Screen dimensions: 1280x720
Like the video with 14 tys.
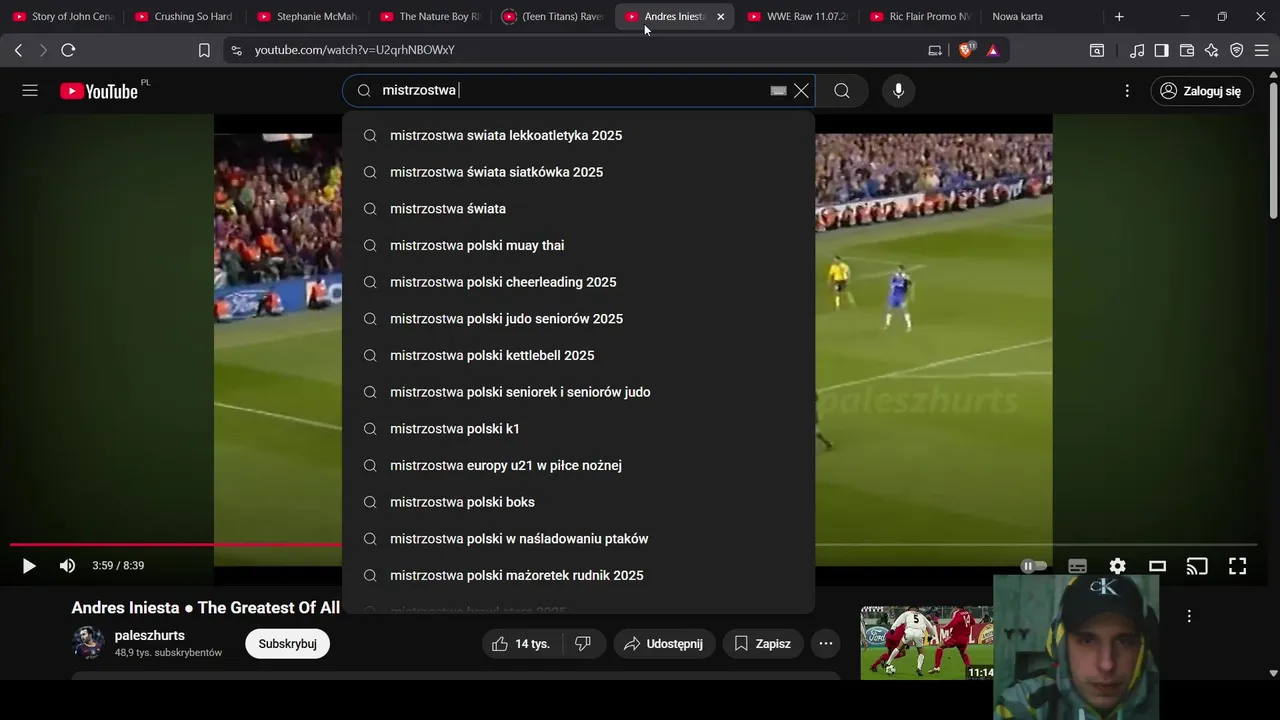(x=521, y=644)
